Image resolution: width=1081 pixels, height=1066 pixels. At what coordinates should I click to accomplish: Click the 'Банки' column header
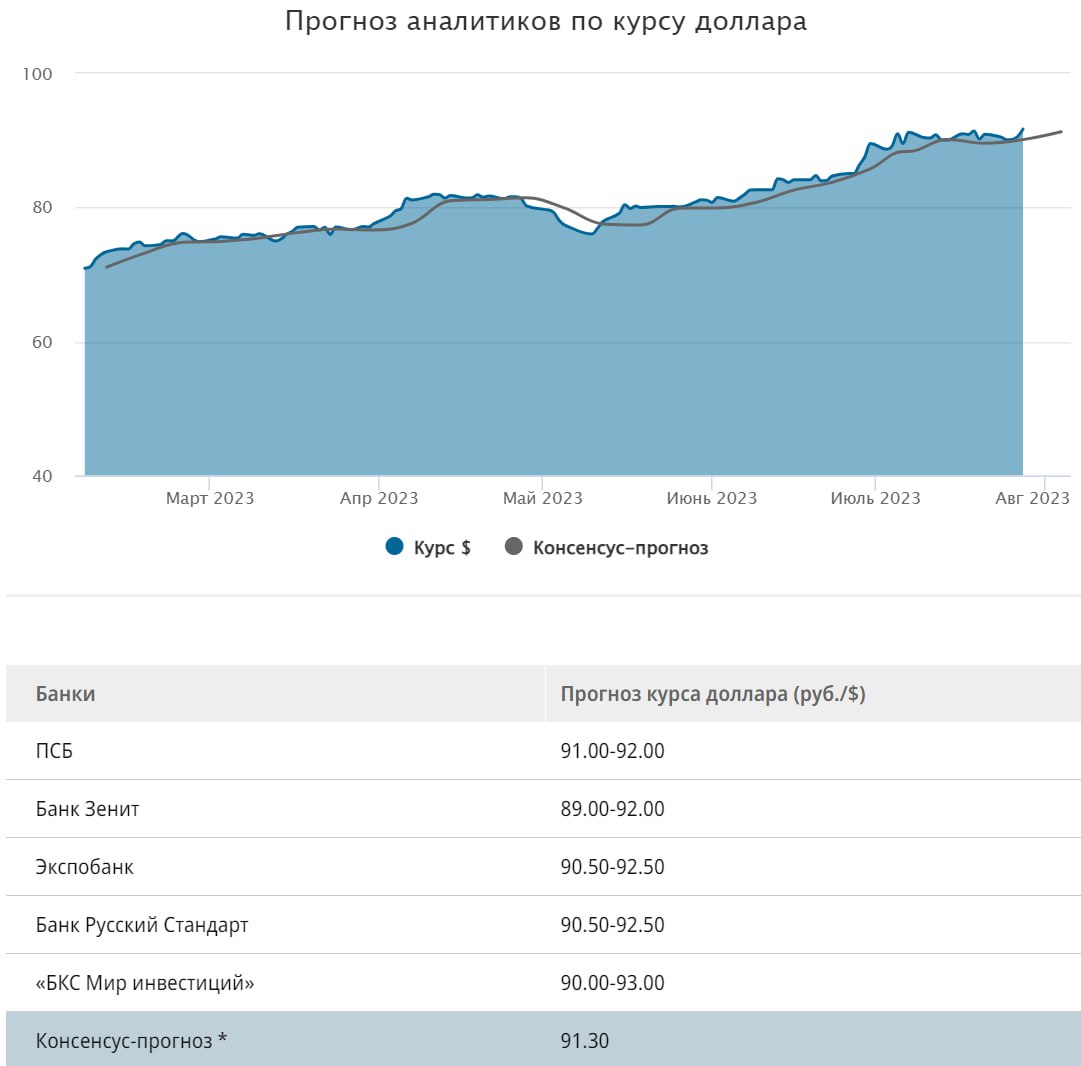(x=66, y=694)
